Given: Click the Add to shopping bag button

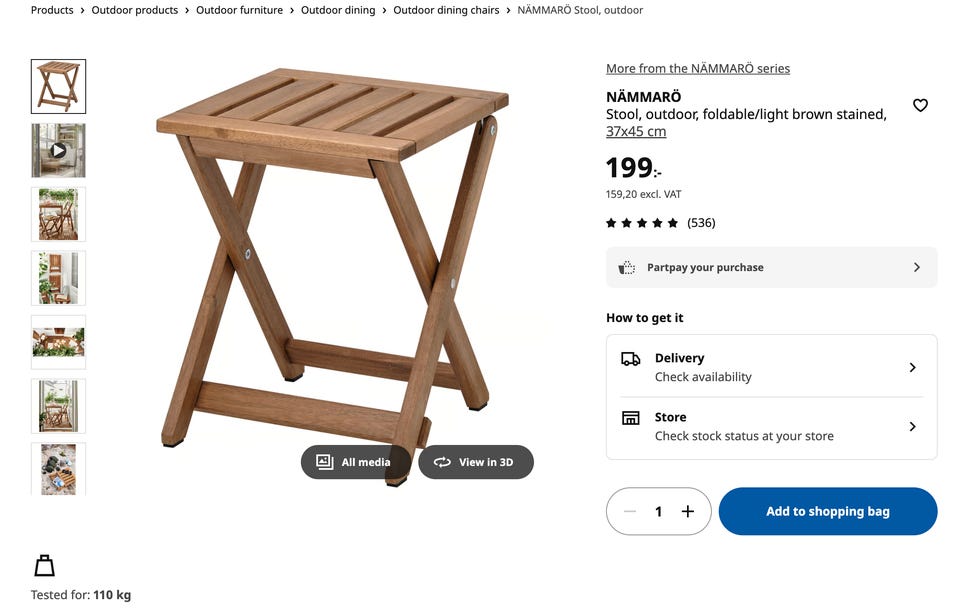Looking at the screenshot, I should click(x=828, y=511).
